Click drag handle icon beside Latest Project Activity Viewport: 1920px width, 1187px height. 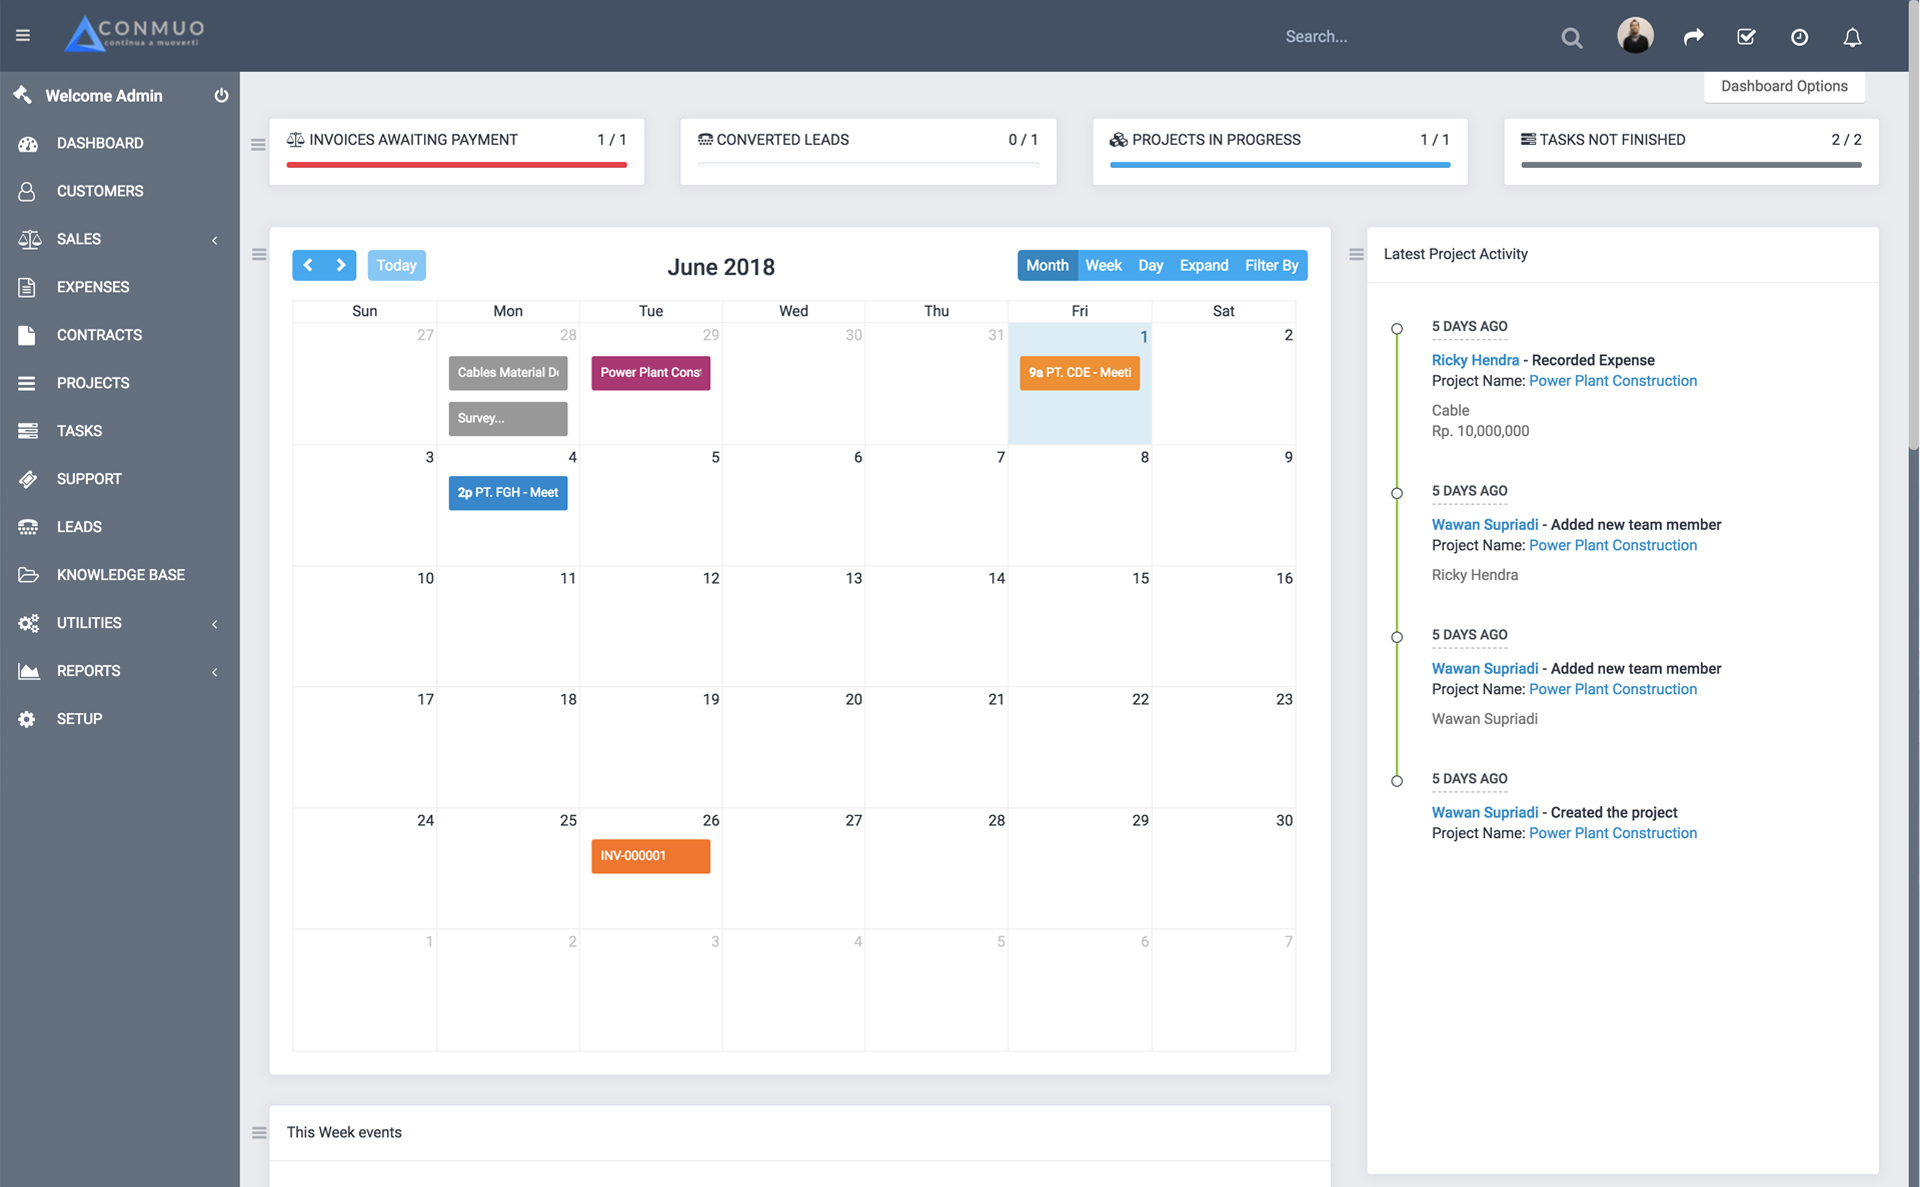click(x=1356, y=255)
